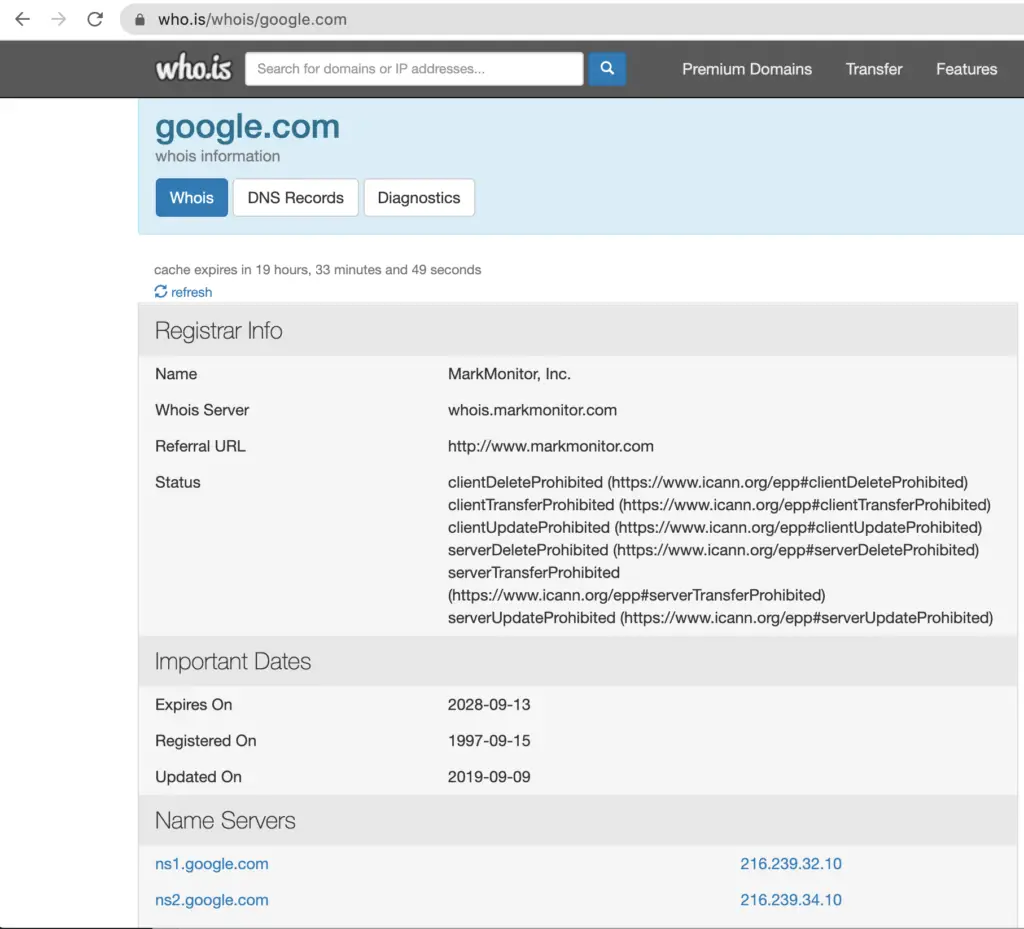
Task: Focus the domain or IP search field
Action: (x=414, y=69)
